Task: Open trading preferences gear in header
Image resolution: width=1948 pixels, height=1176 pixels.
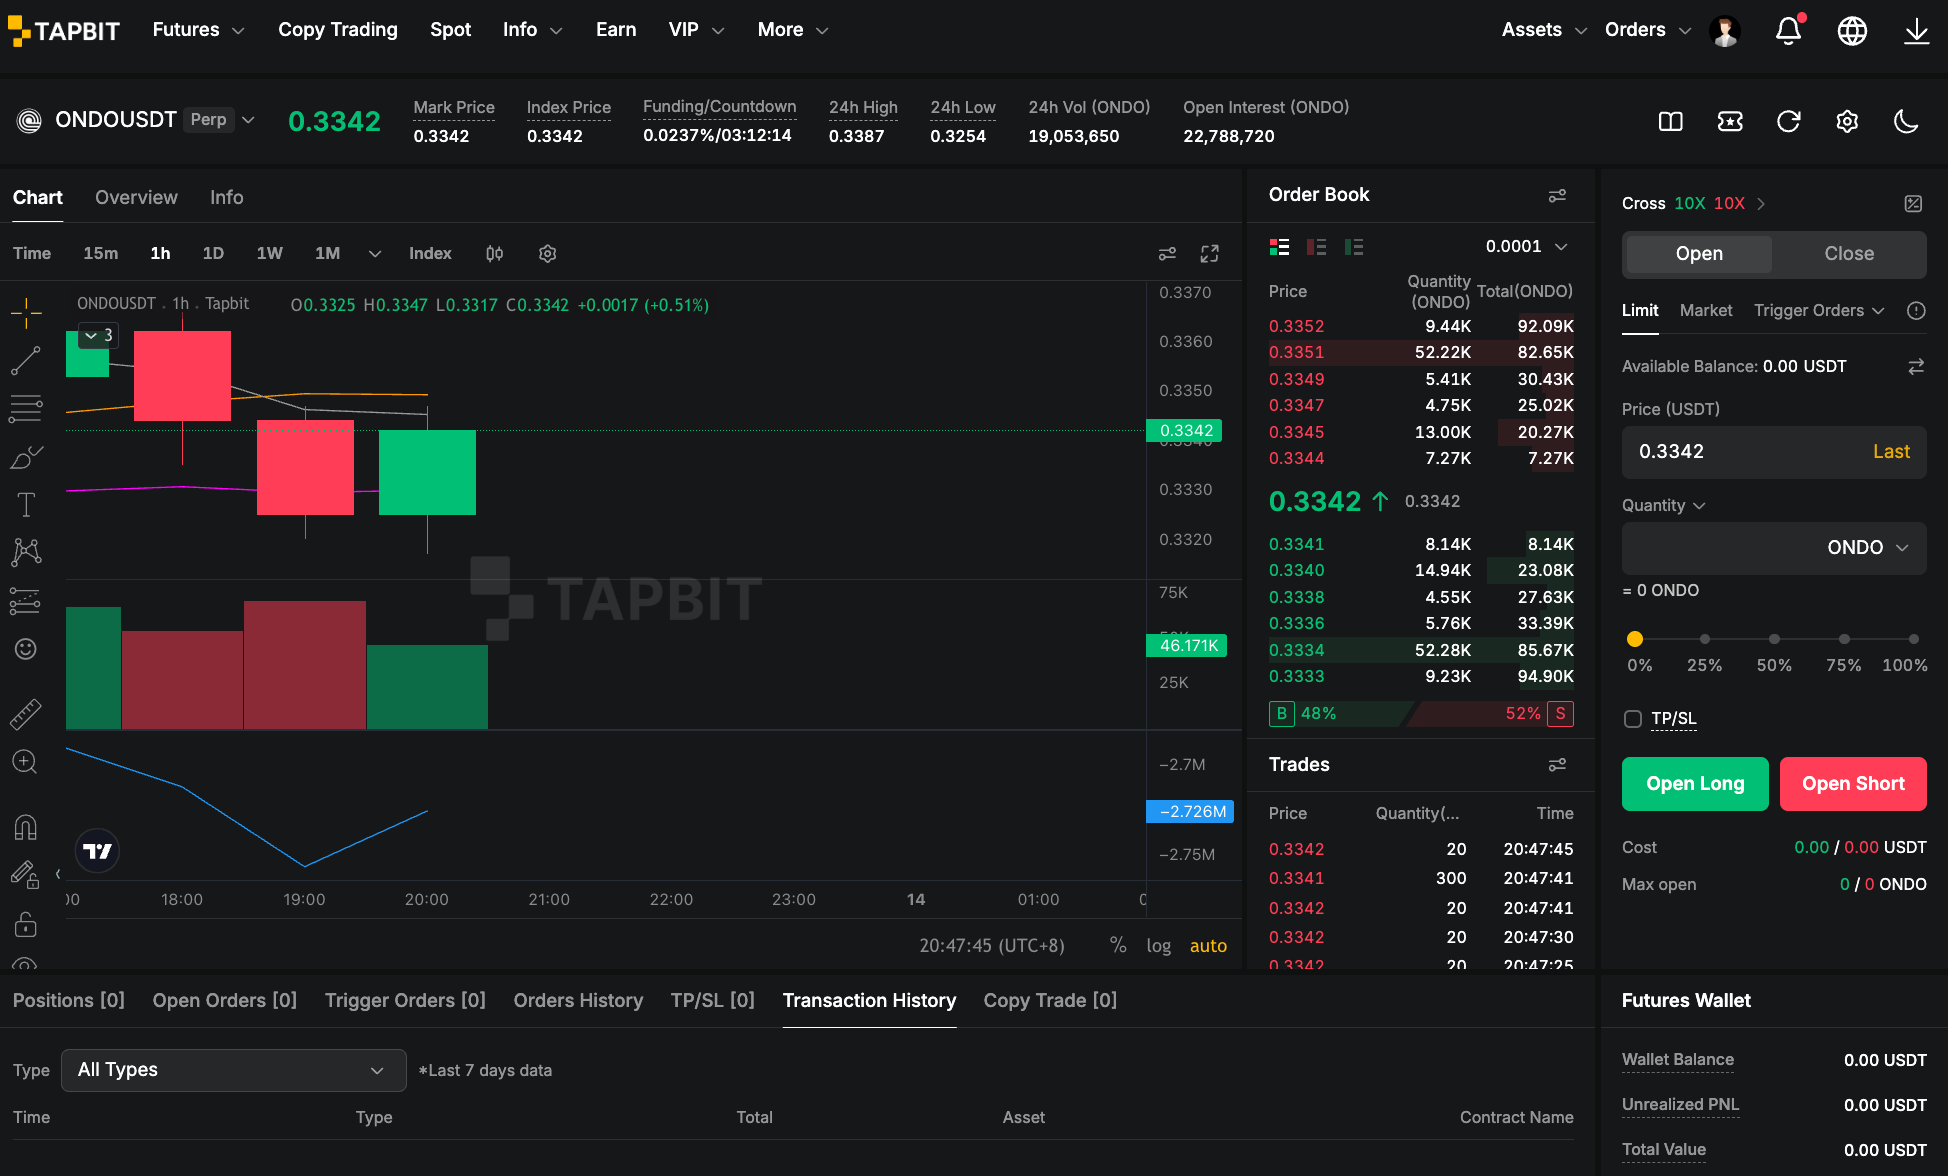Action: coord(1847,121)
